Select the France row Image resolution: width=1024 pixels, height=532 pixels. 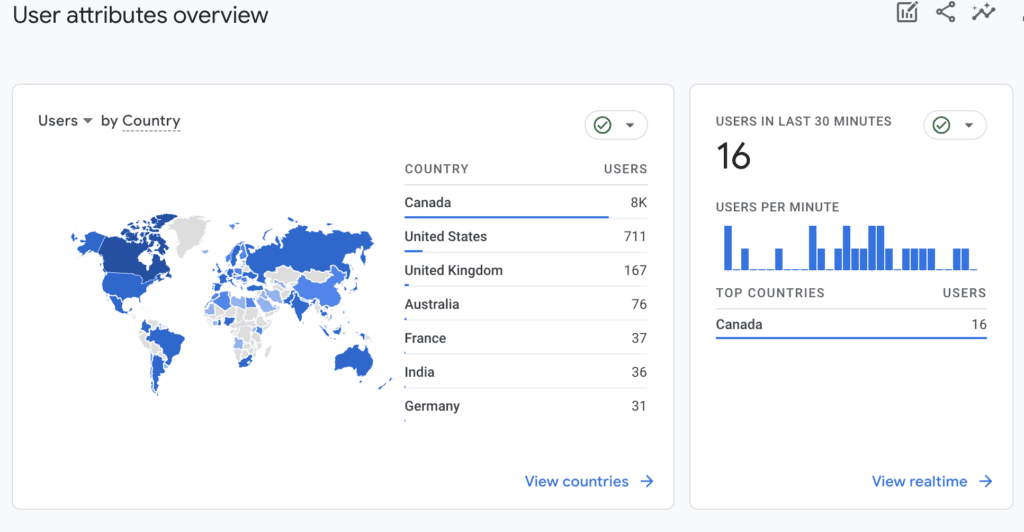click(526, 338)
